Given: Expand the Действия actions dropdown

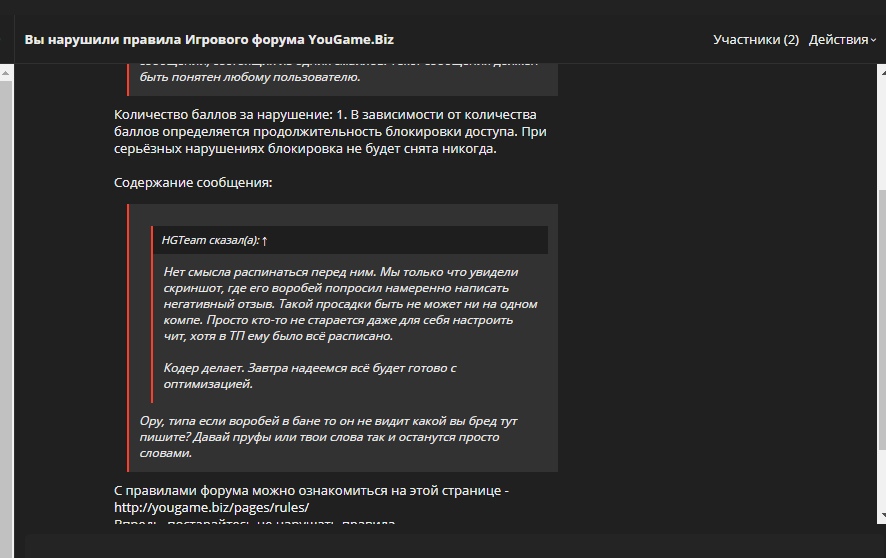Looking at the screenshot, I should 842,40.
